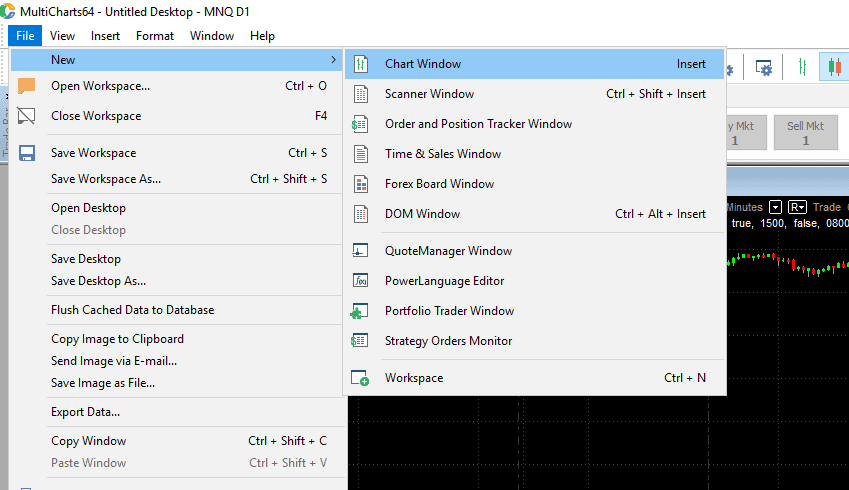Image resolution: width=849 pixels, height=490 pixels.
Task: Select Workspace entry in New submenu
Action: 534,378
